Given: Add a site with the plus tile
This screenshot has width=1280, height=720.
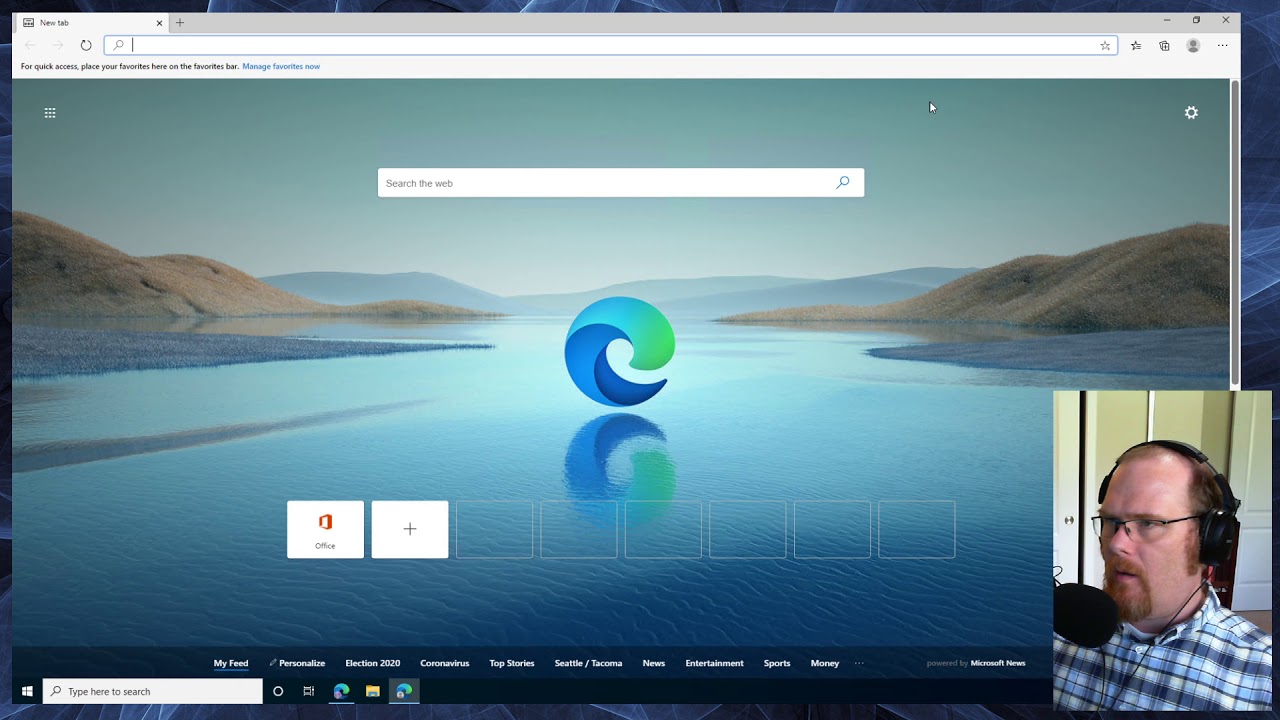Looking at the screenshot, I should pyautogui.click(x=410, y=529).
